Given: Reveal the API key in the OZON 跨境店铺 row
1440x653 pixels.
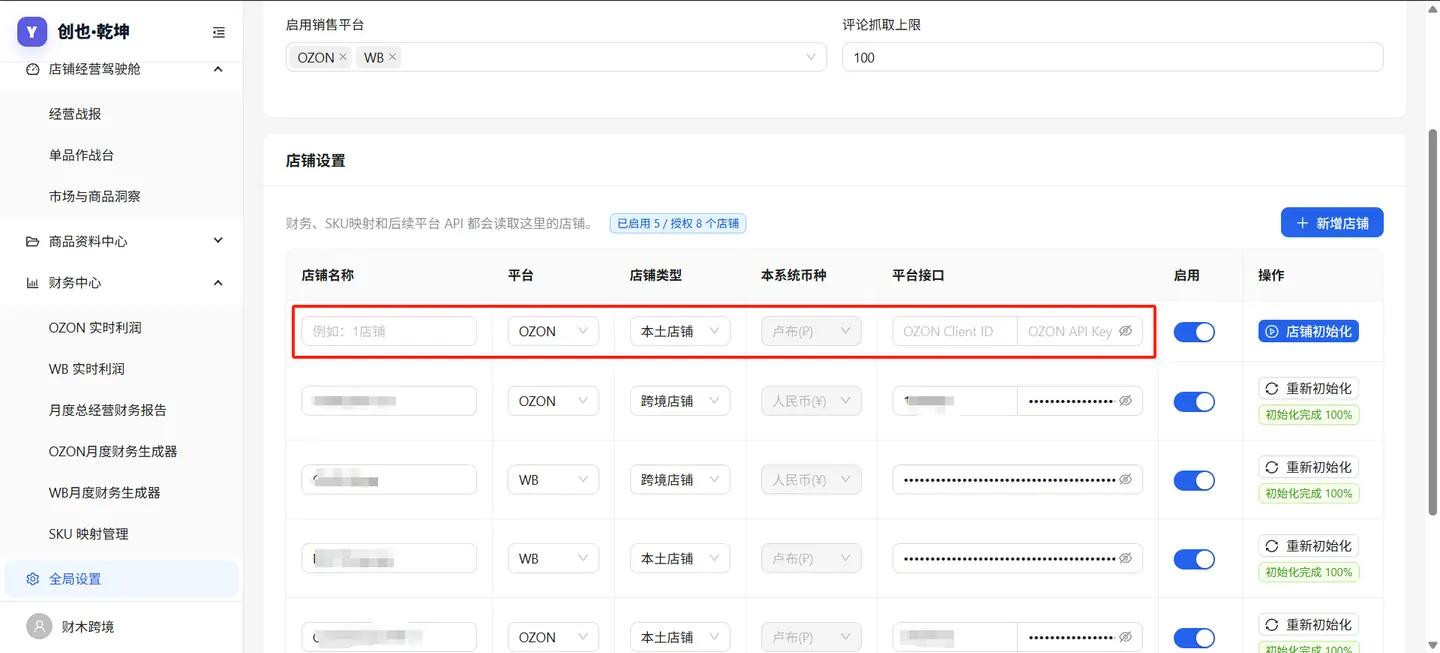Looking at the screenshot, I should [x=1125, y=401].
